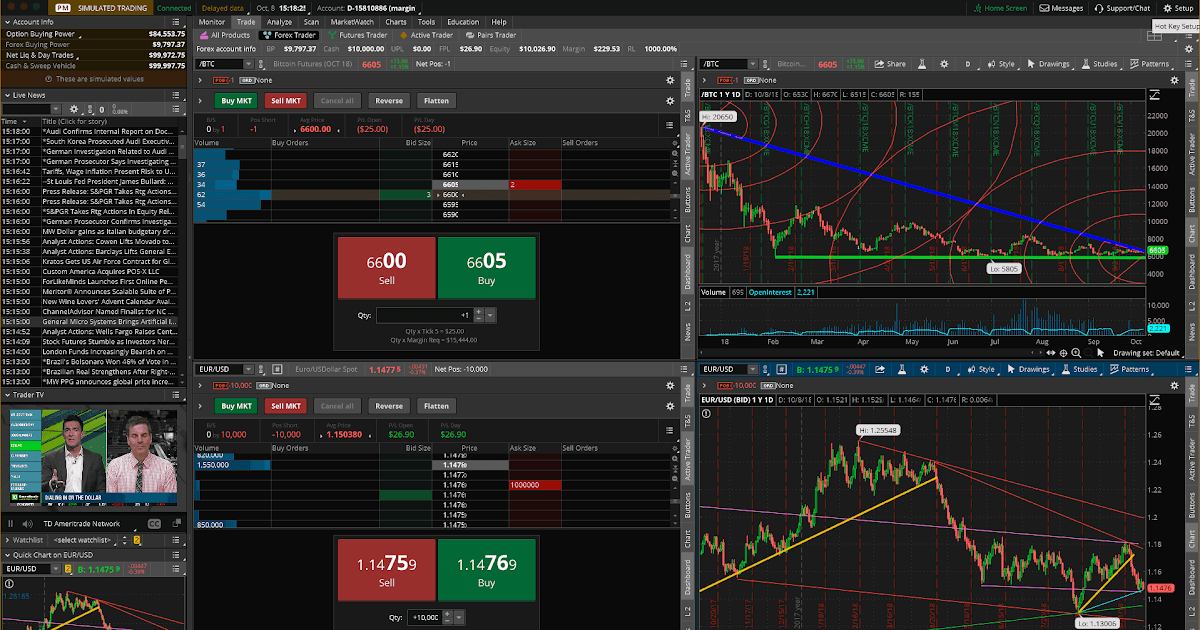
Task: Open Drawings on EUR/USD chart
Action: (1028, 369)
